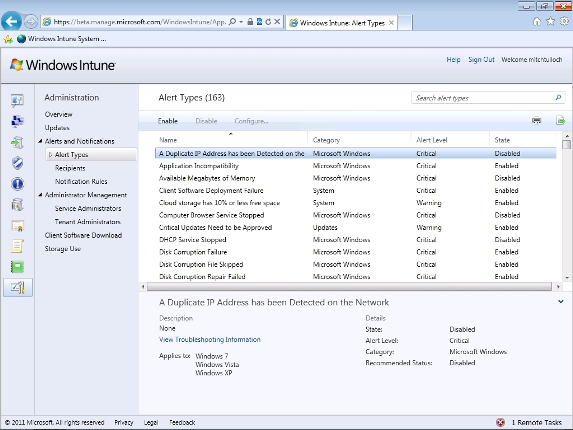Open the Computers workspace icon in sidebar

coord(17,121)
